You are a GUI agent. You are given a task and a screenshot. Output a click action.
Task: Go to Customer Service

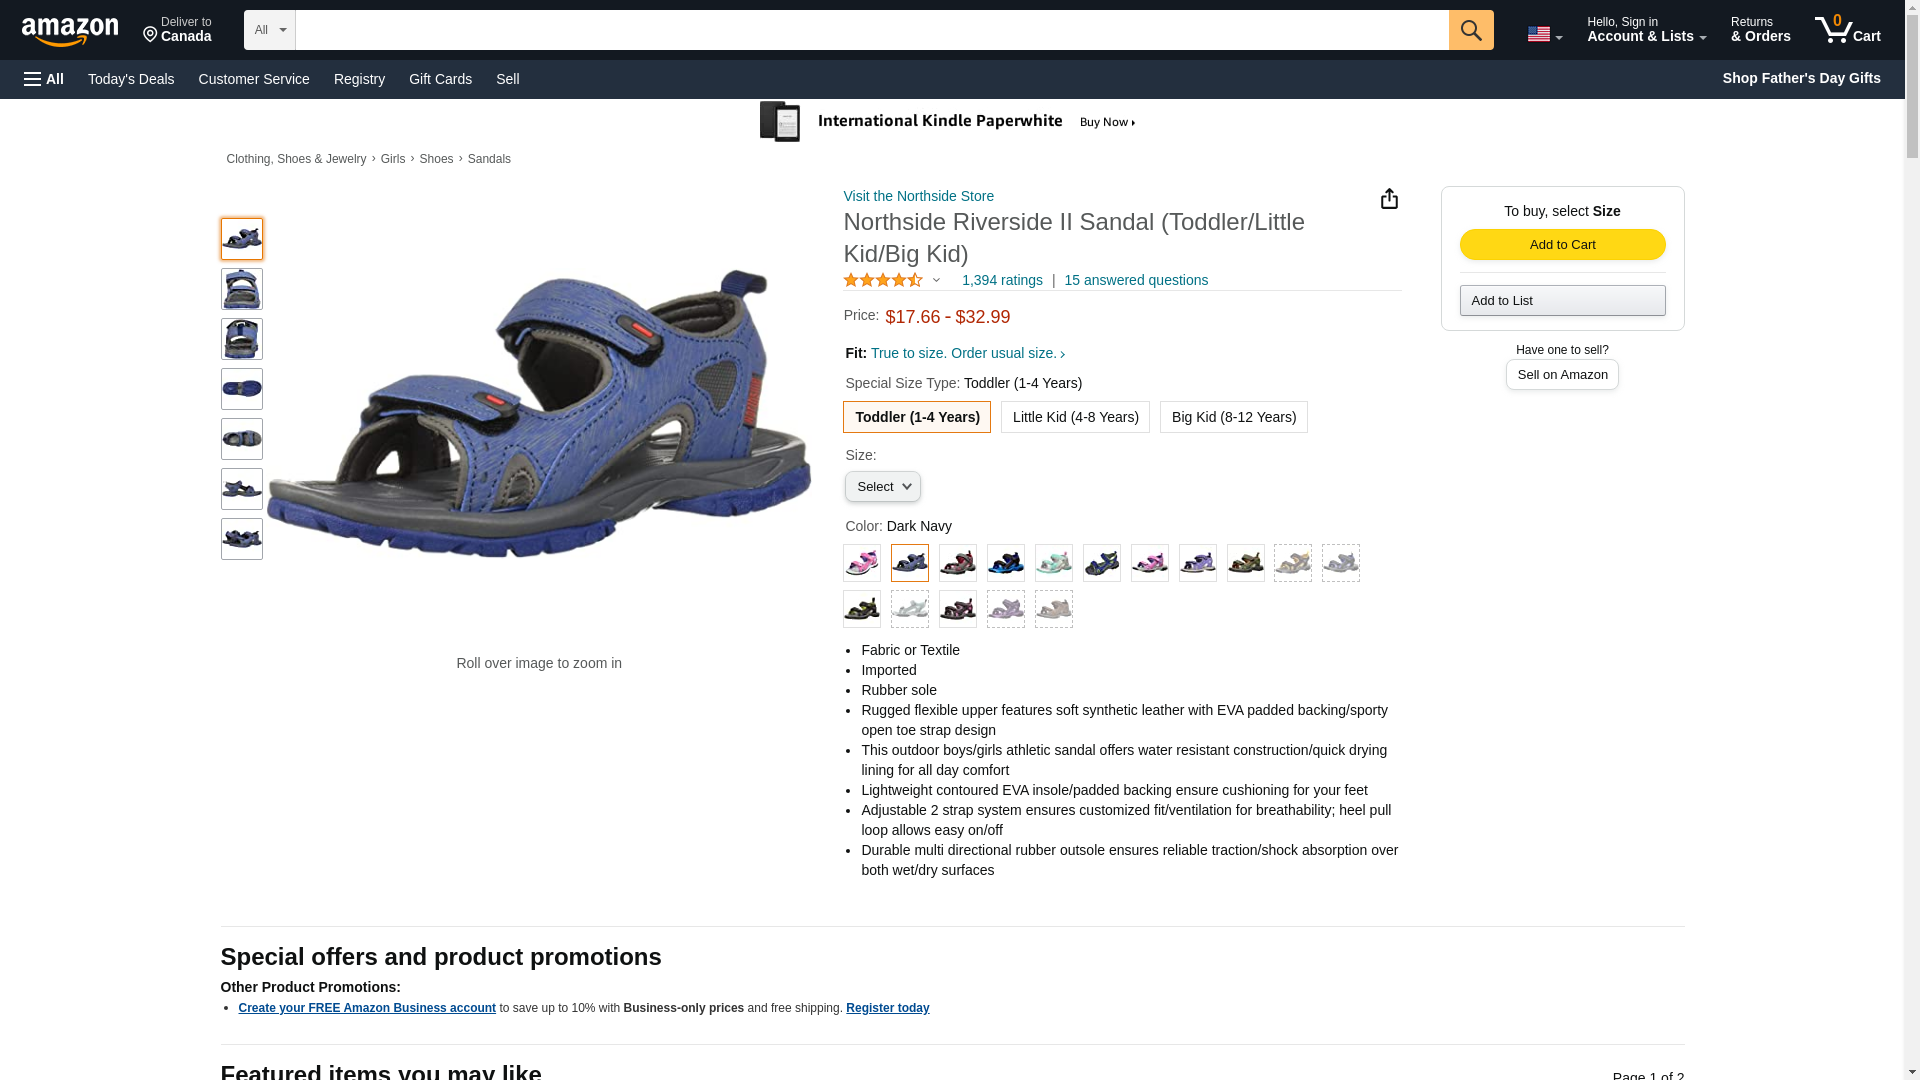coord(254,79)
